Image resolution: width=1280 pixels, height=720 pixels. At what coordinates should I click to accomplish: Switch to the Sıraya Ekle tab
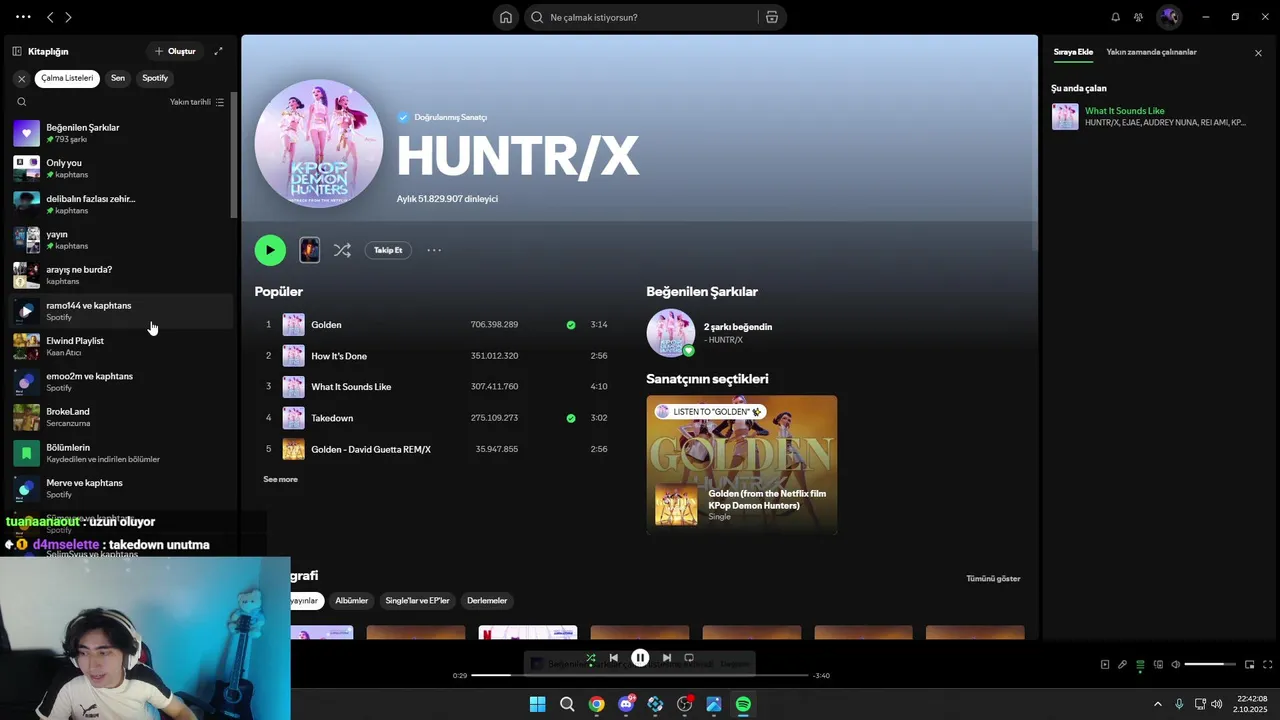coord(1073,52)
